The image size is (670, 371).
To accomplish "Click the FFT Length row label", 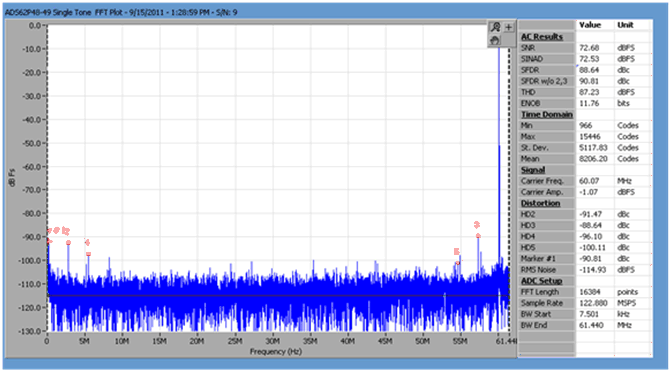I will (540, 292).
